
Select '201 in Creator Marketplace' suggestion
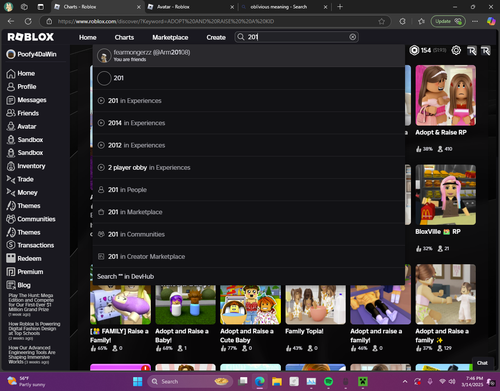point(249,257)
